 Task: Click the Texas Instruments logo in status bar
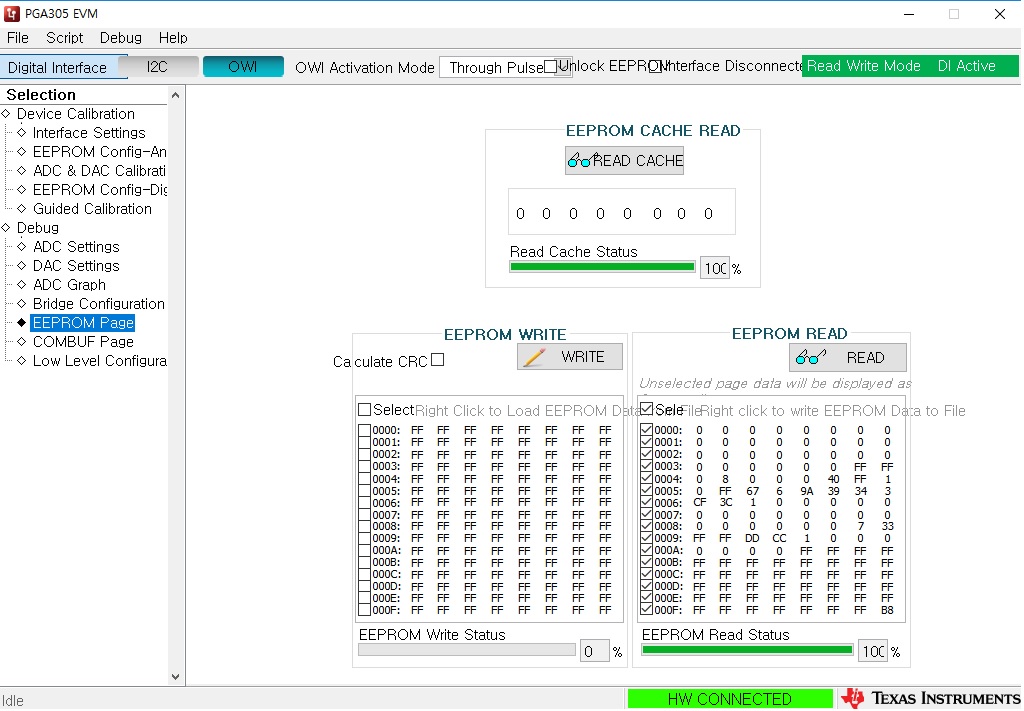point(930,698)
